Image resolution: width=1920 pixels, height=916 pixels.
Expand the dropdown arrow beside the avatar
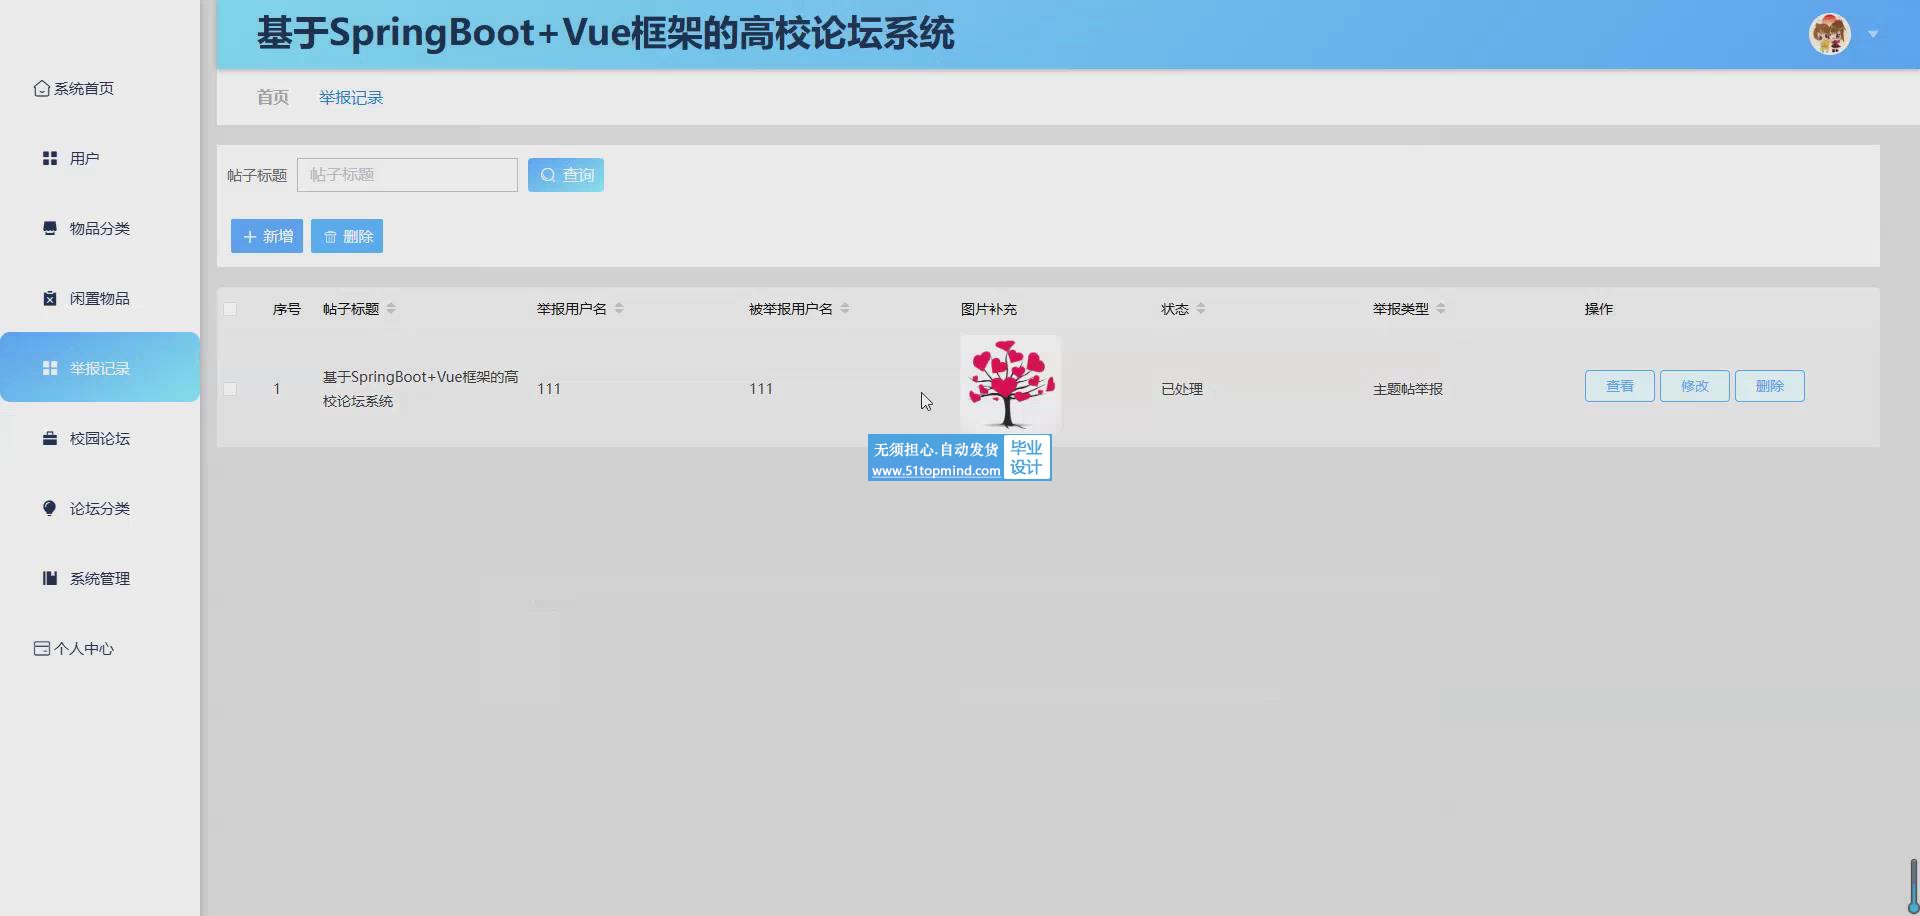coord(1873,34)
